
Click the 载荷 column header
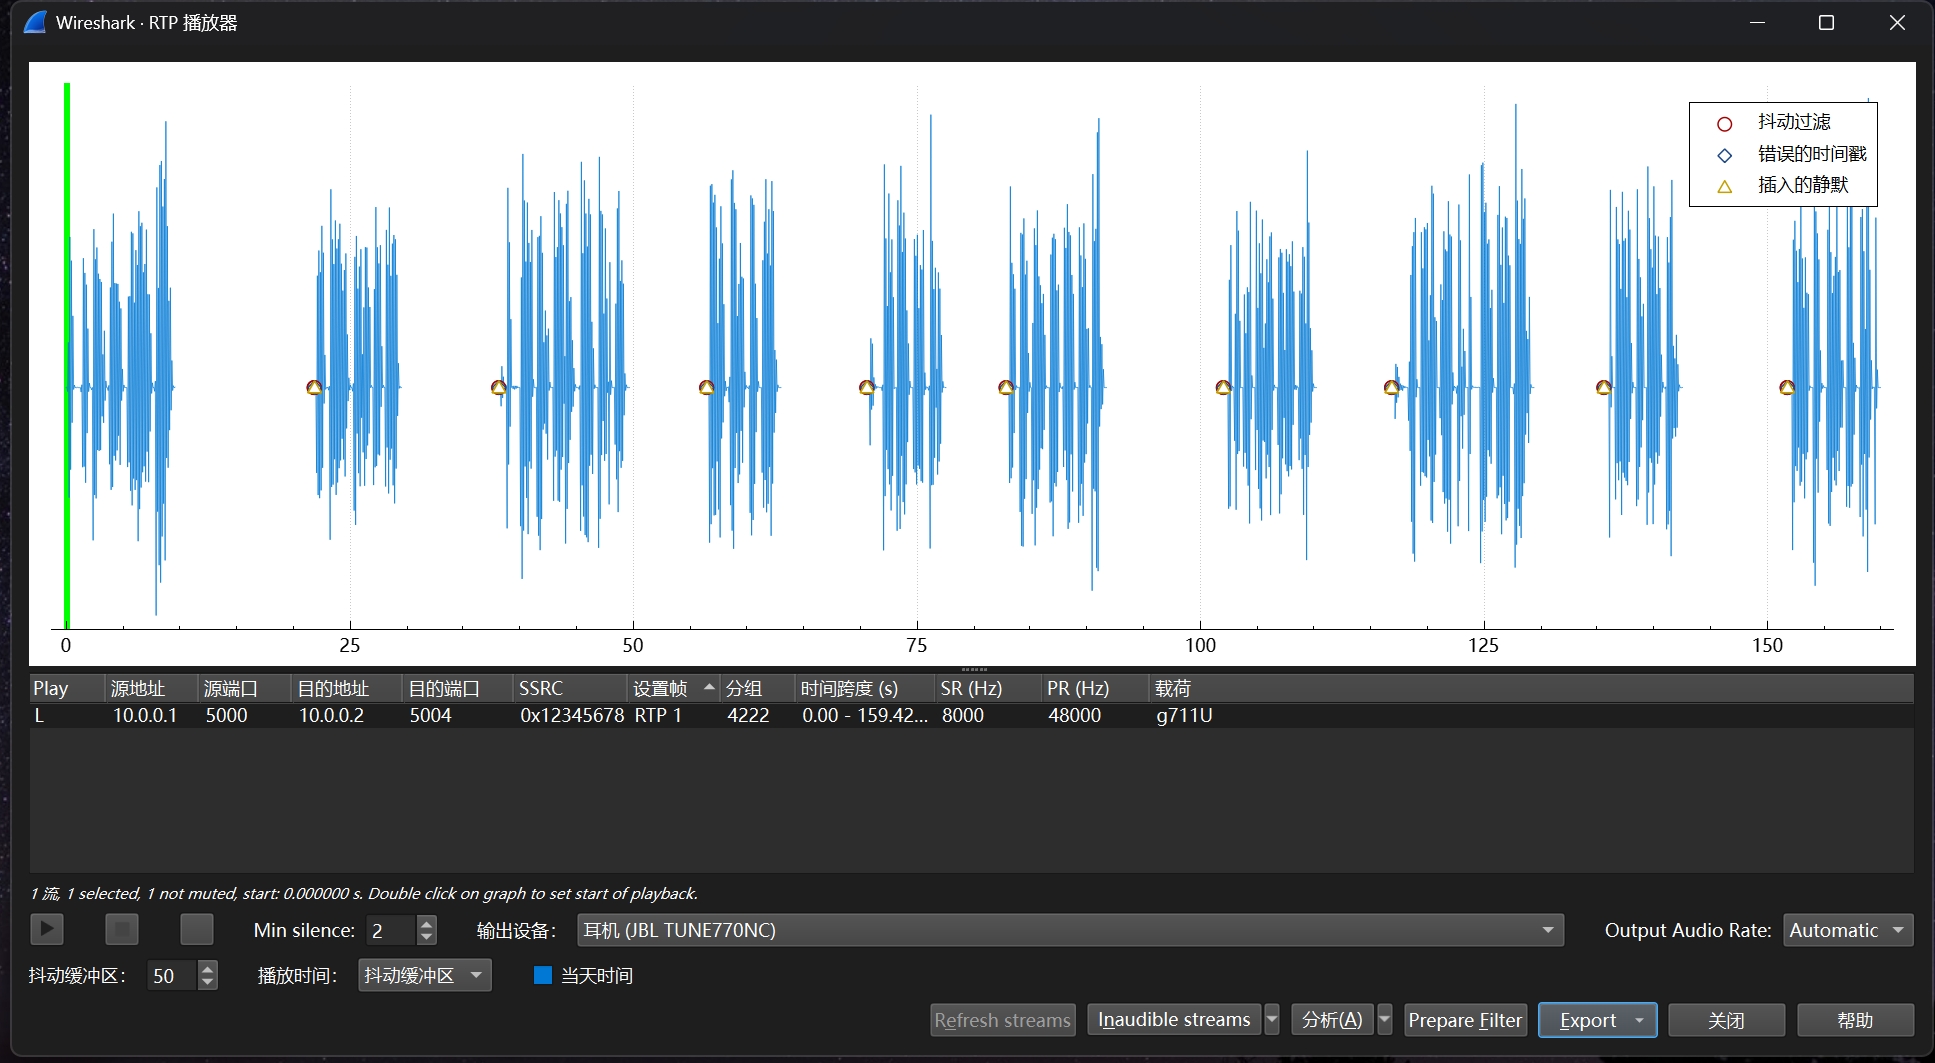click(x=1172, y=688)
